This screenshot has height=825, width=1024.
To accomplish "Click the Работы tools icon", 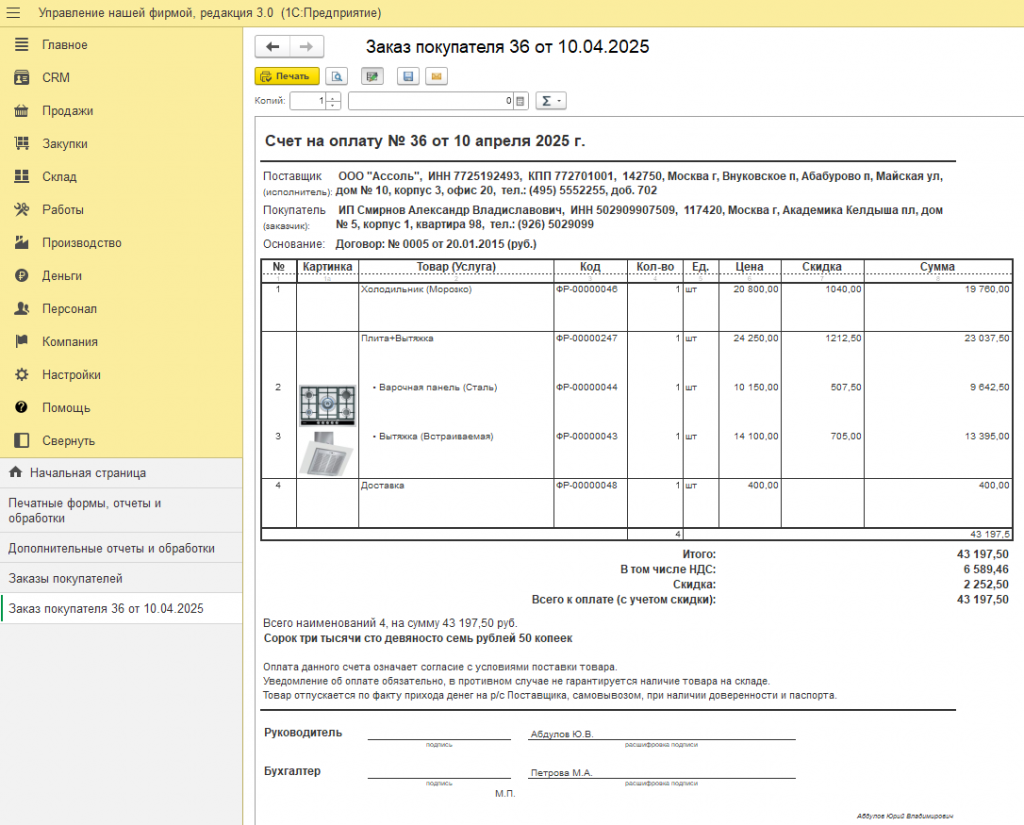I will [x=22, y=209].
